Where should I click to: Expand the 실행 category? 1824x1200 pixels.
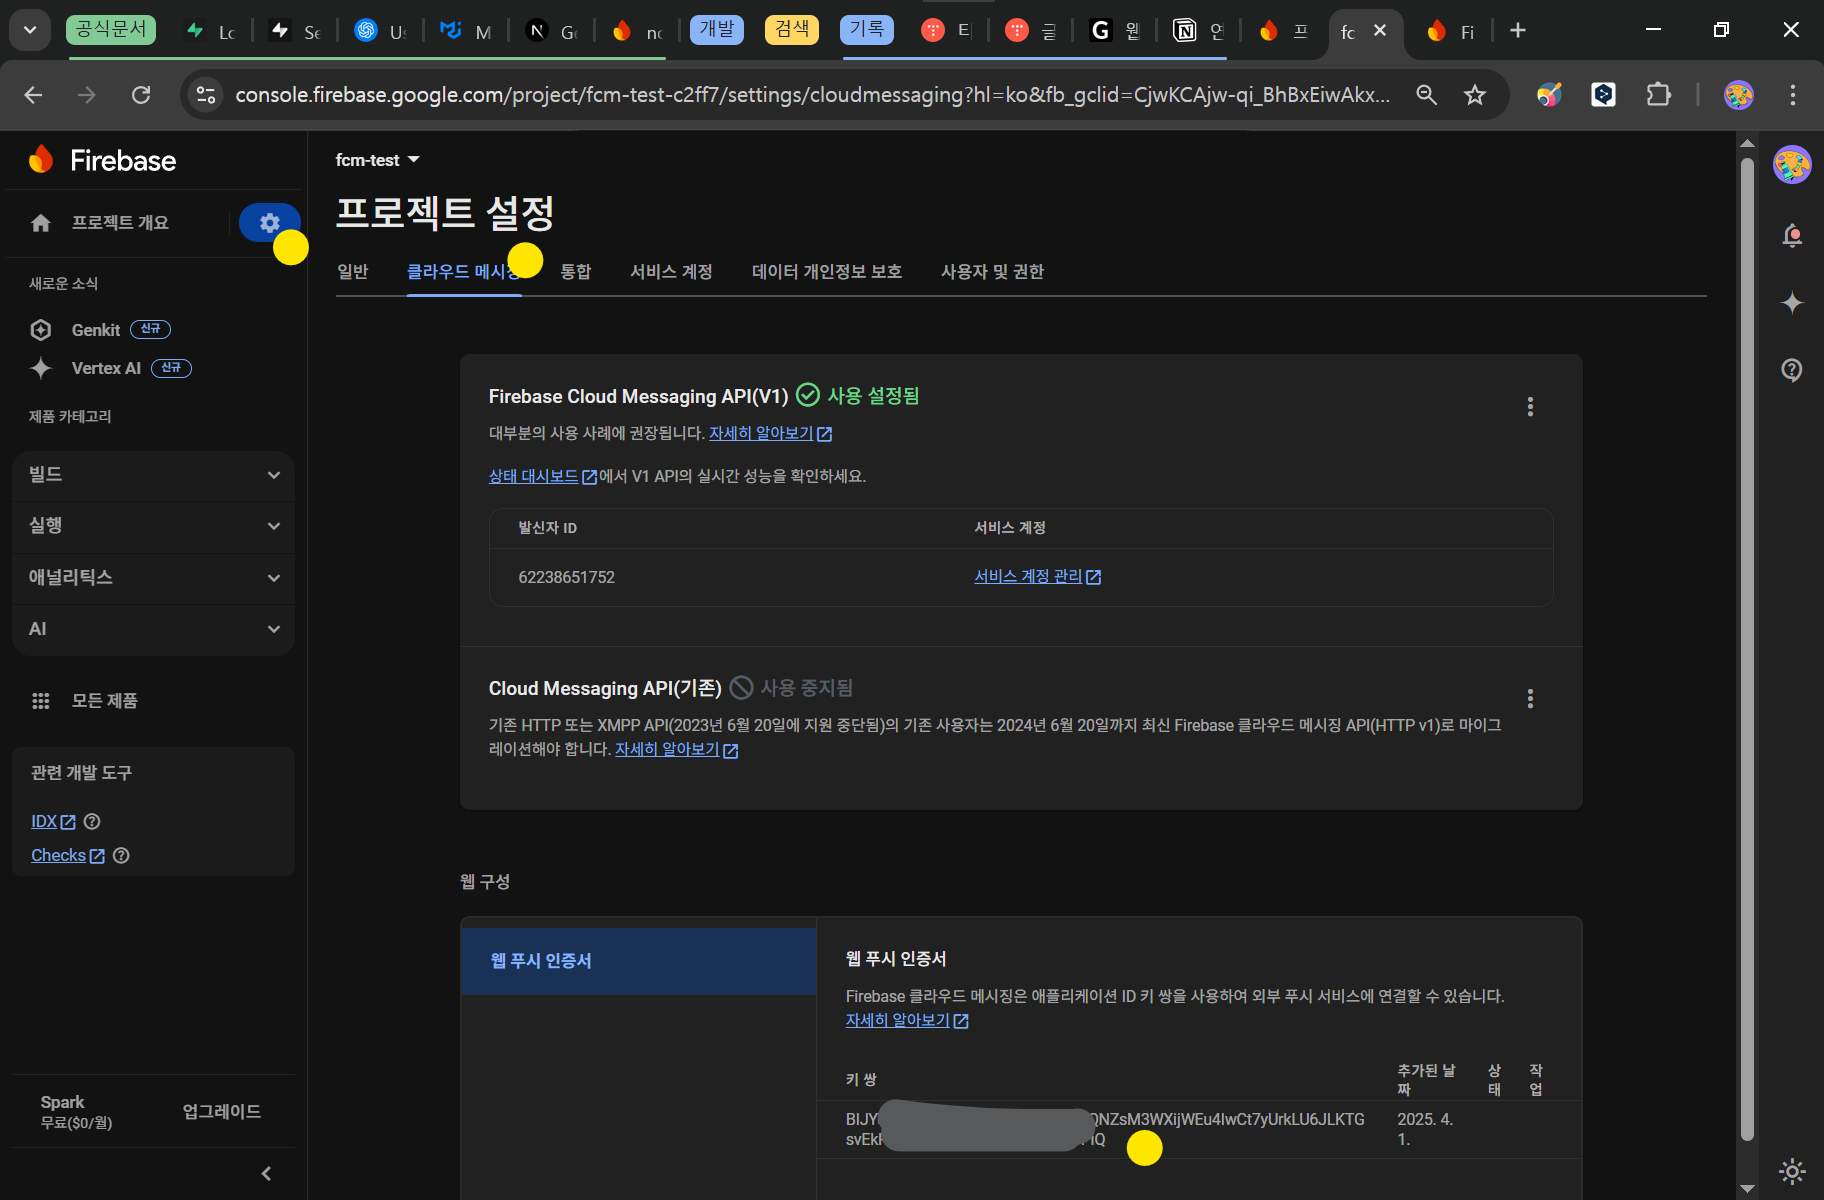click(x=153, y=526)
